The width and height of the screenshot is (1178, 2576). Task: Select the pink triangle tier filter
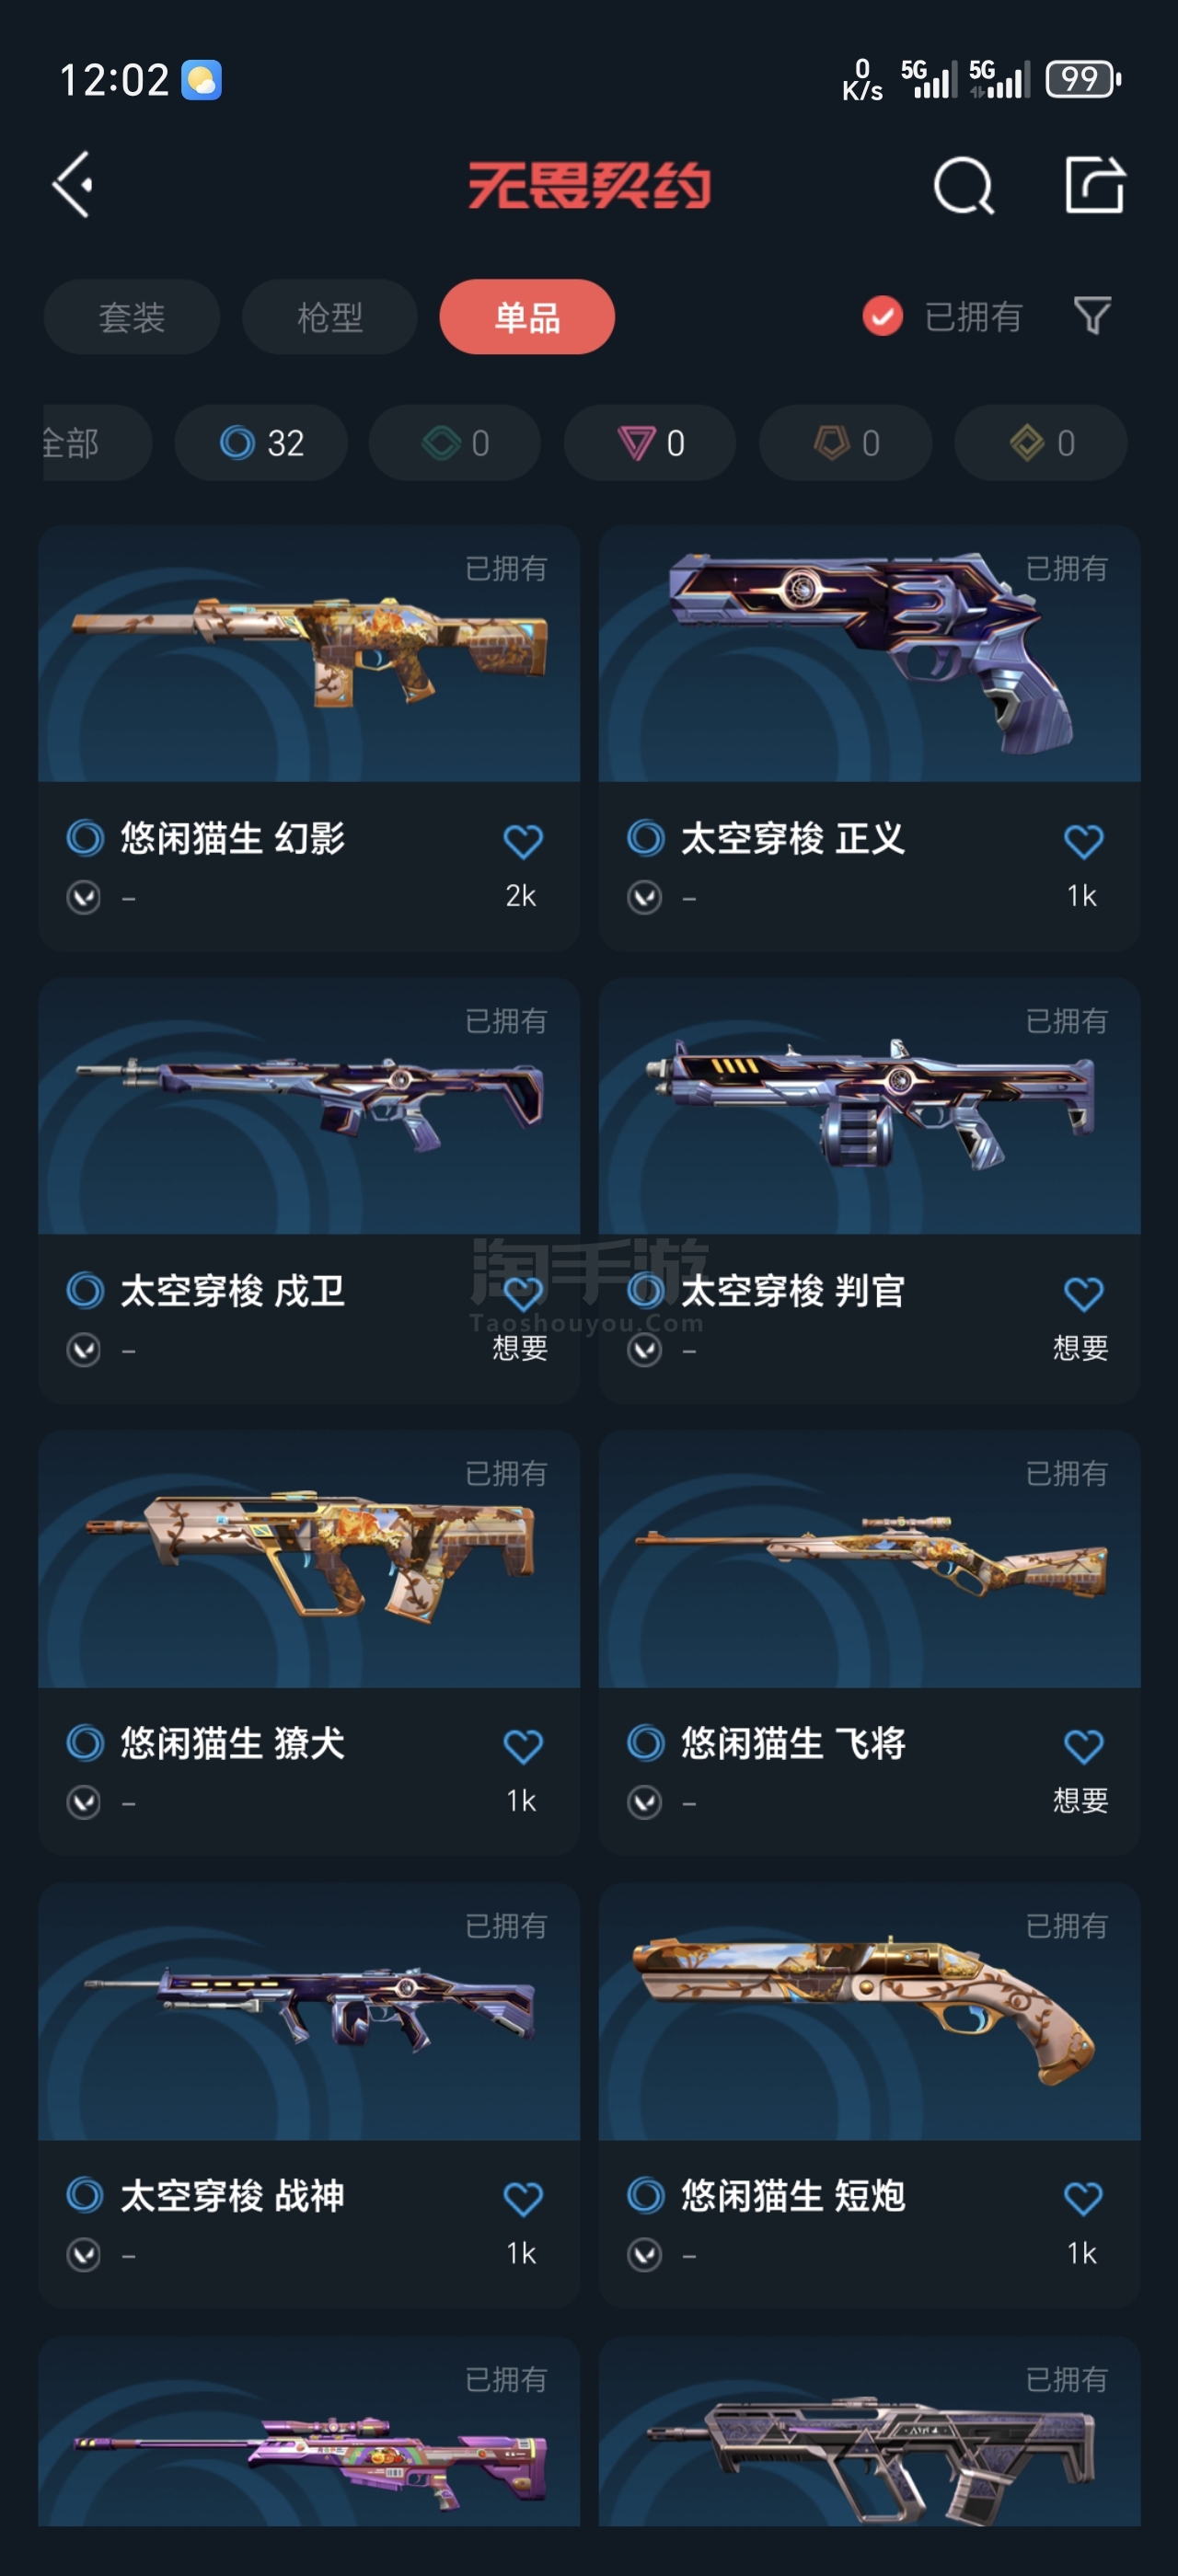click(x=650, y=442)
